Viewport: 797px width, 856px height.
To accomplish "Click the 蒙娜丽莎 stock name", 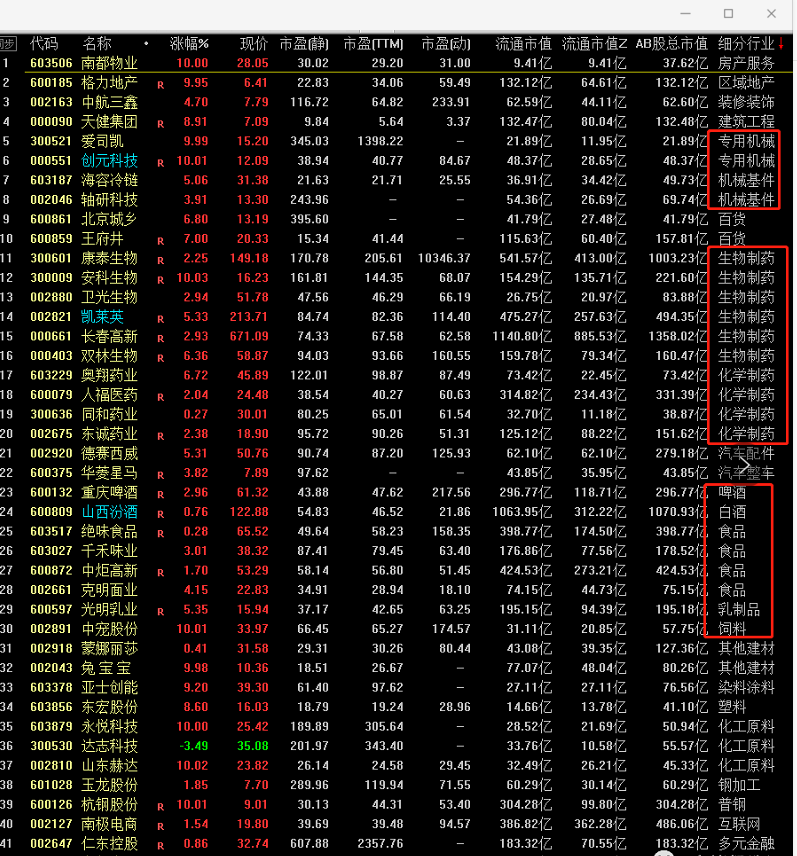I will coord(109,649).
